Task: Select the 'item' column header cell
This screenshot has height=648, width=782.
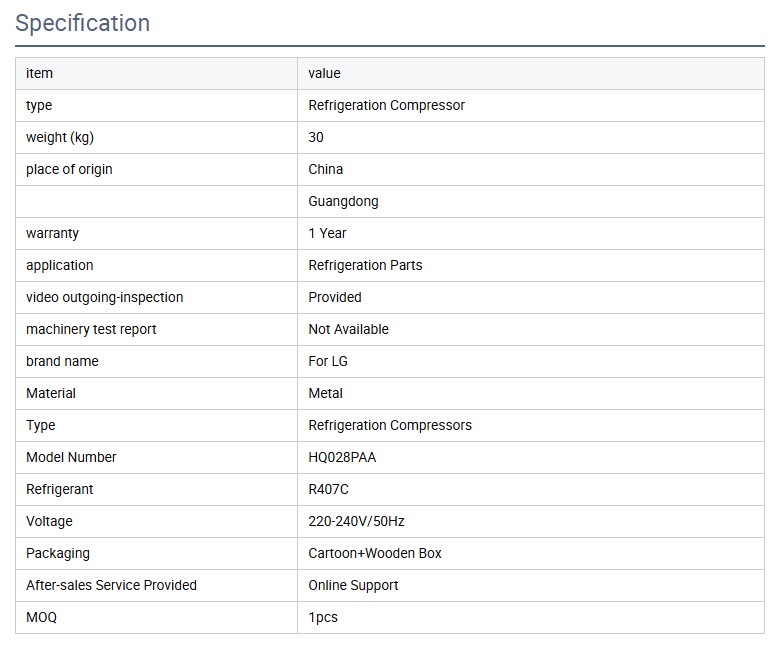Action: click(40, 73)
